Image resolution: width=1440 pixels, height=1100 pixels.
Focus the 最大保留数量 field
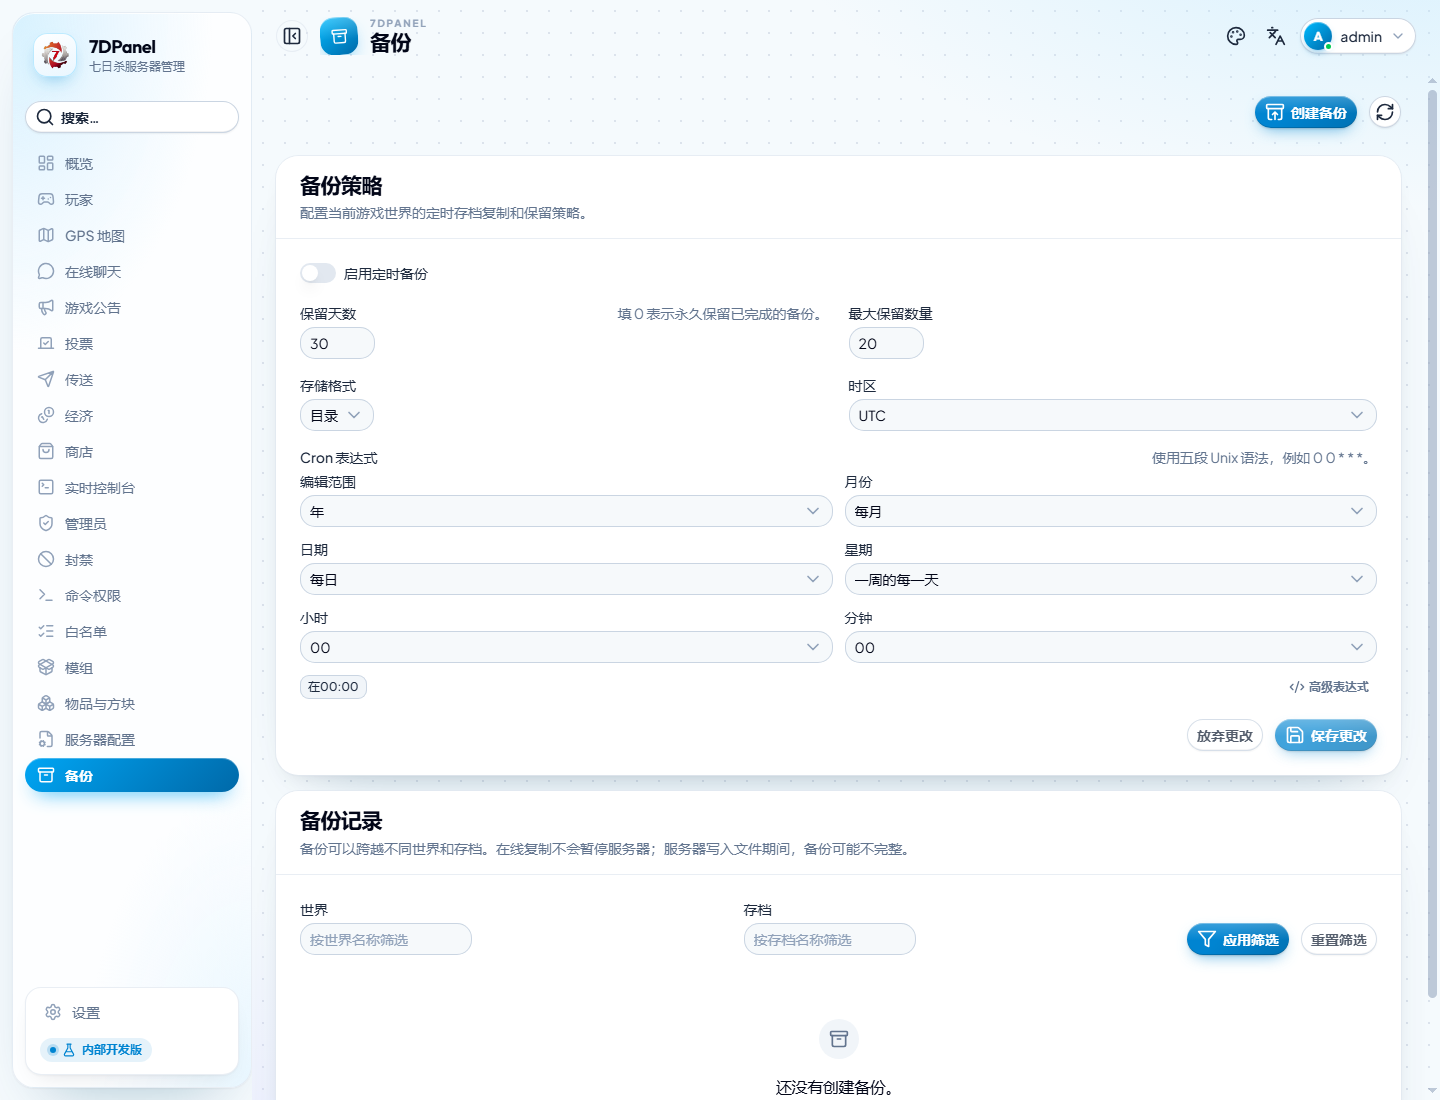(x=886, y=343)
